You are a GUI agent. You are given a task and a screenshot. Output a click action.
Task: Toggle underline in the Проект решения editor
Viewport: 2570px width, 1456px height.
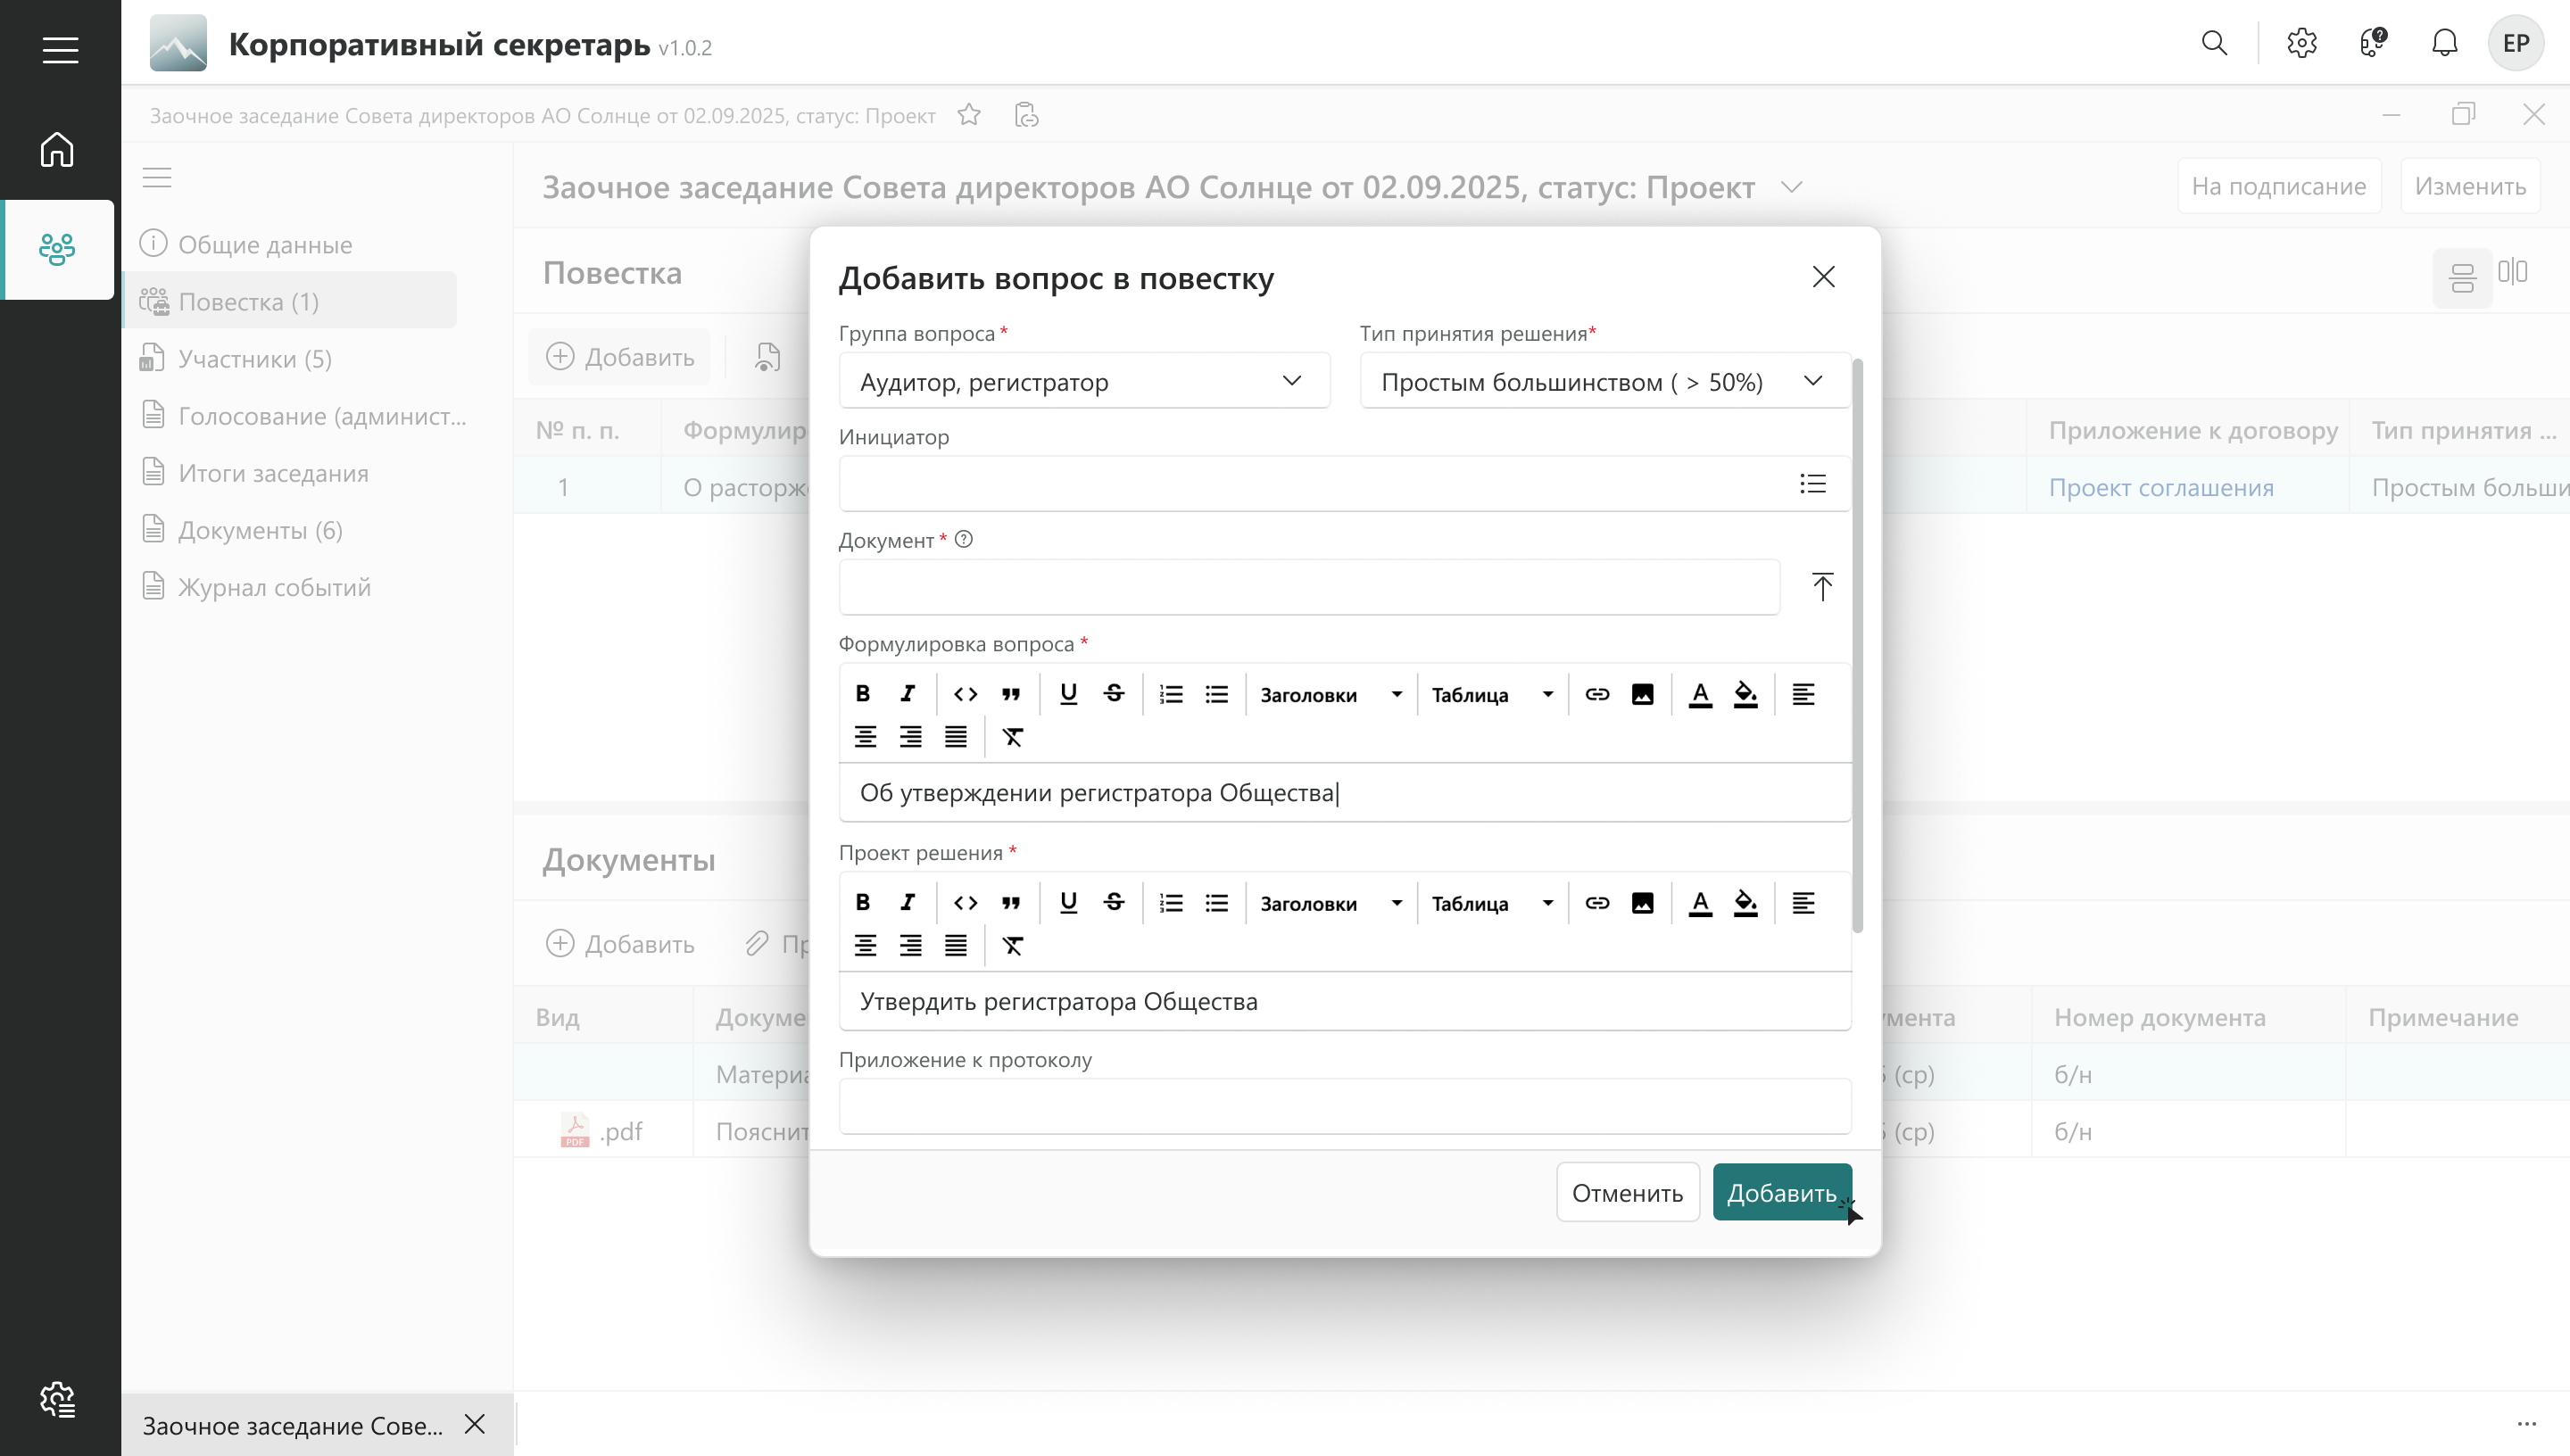(x=1068, y=903)
